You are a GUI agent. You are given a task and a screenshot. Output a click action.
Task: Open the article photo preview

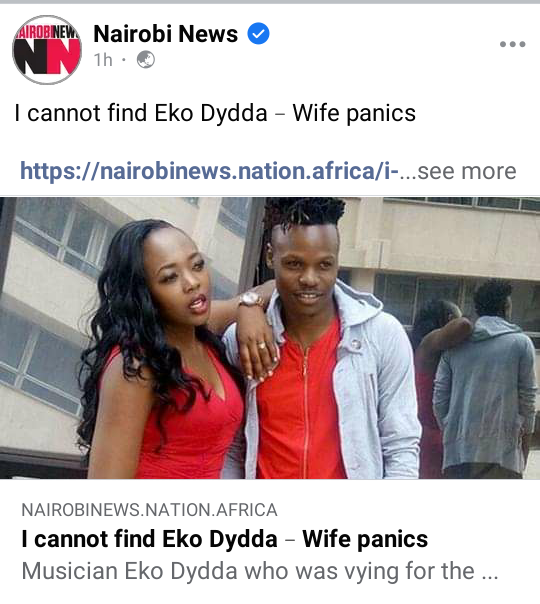(270, 338)
